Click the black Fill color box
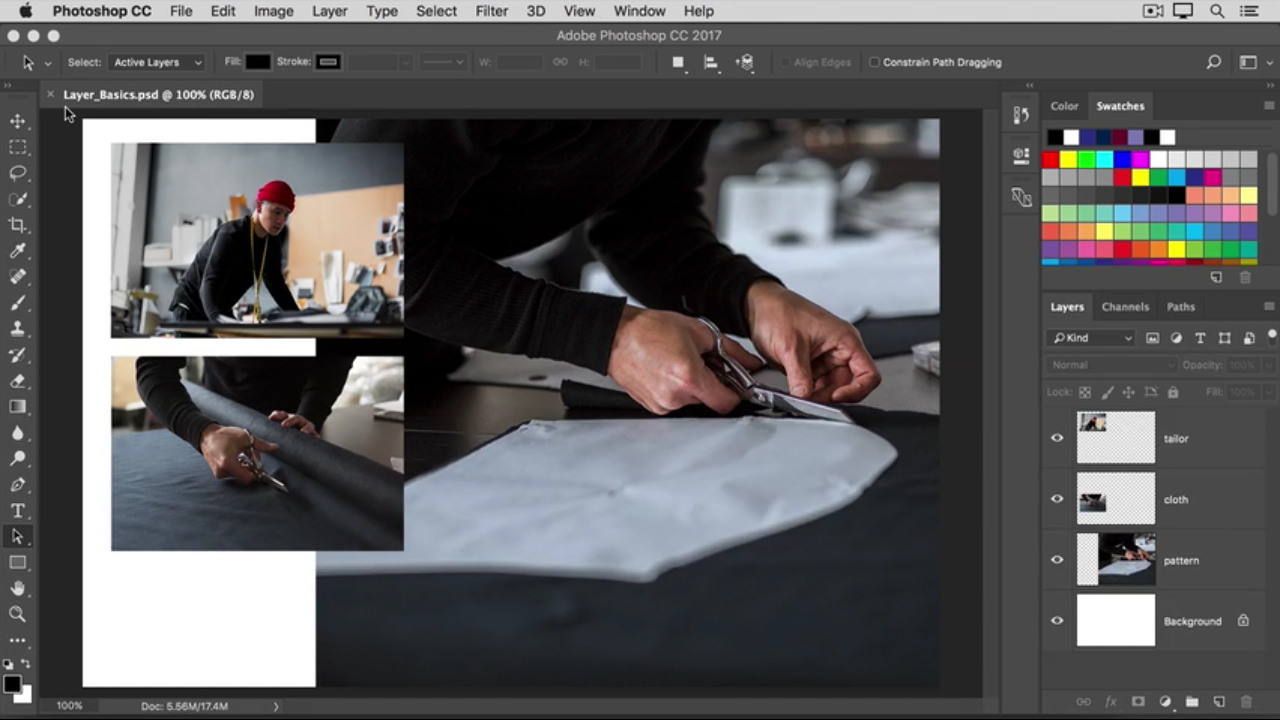Image resolution: width=1280 pixels, height=720 pixels. click(x=258, y=62)
